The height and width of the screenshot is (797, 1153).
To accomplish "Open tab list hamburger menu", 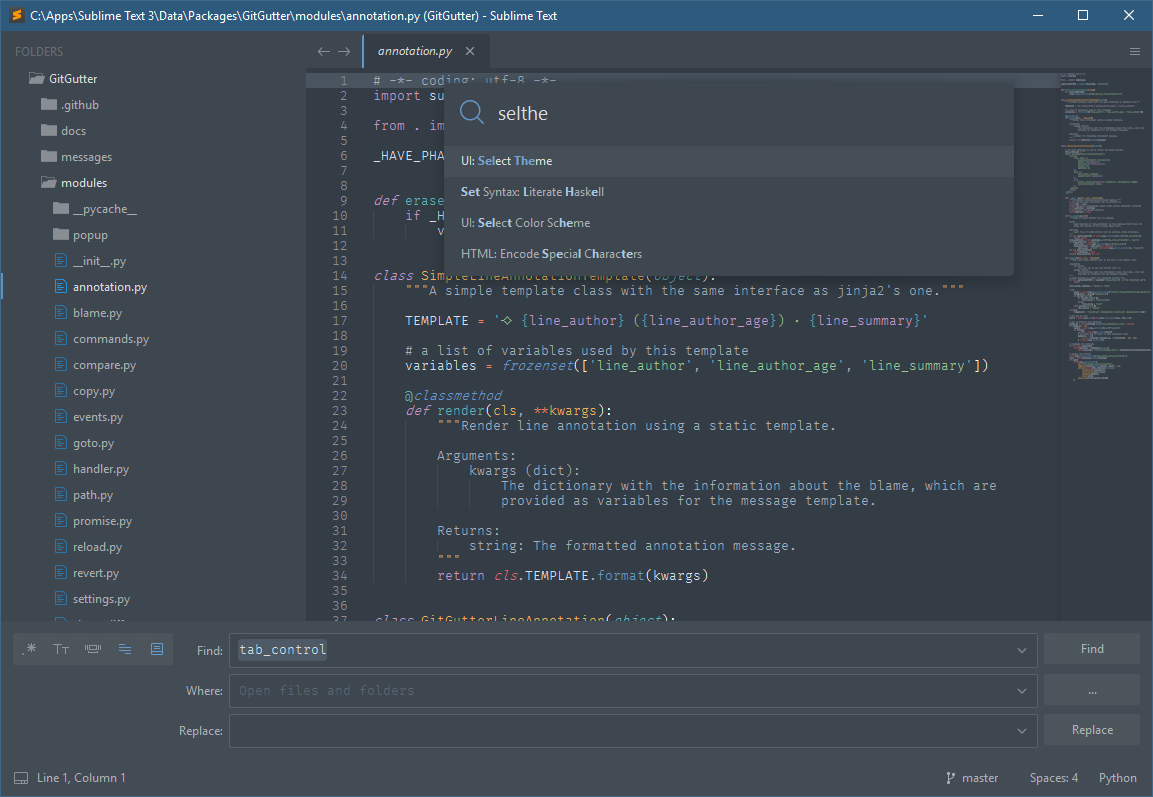I will click(x=1135, y=51).
